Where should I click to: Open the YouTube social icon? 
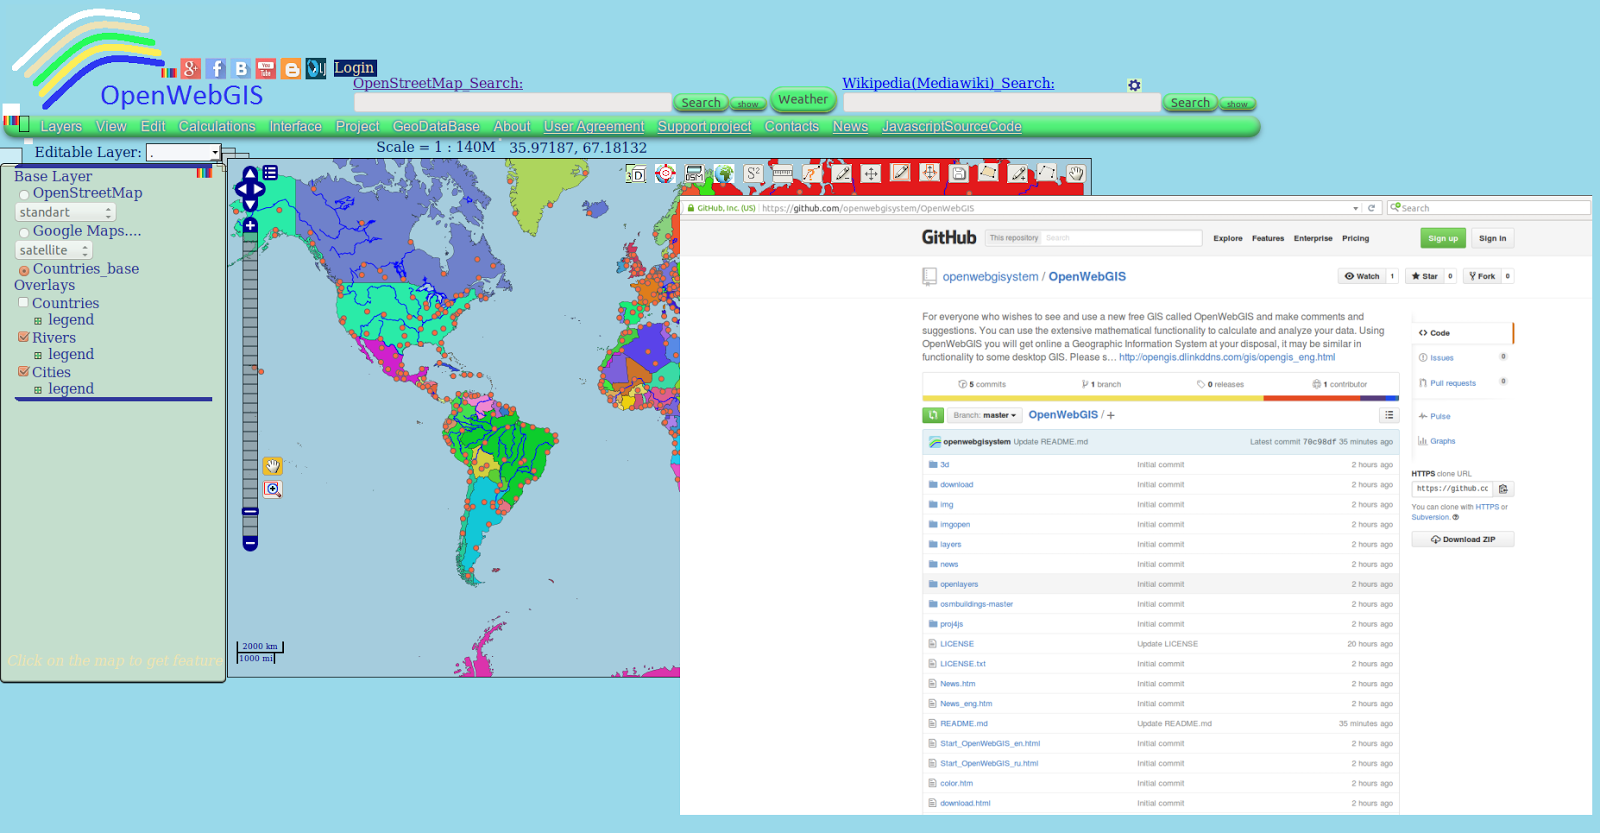tap(266, 69)
